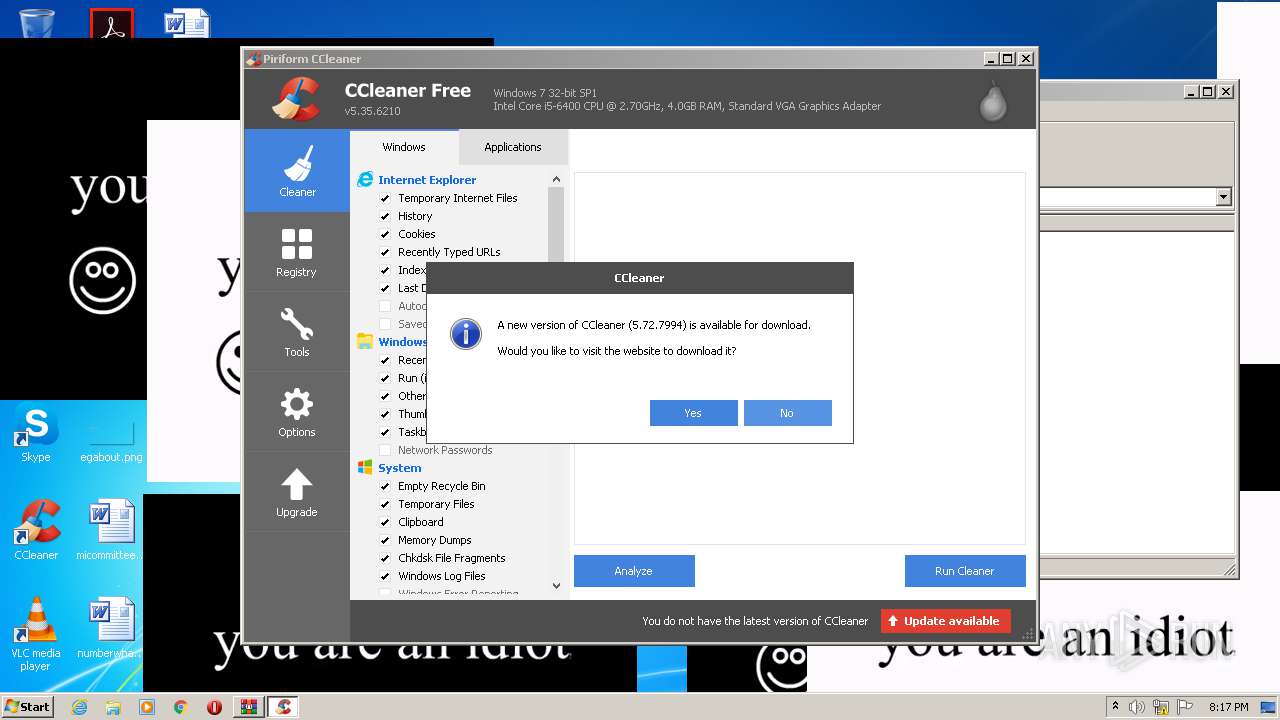Click the CCleaner broom logo in the header
Screen dimensions: 1280x720
[296, 99]
